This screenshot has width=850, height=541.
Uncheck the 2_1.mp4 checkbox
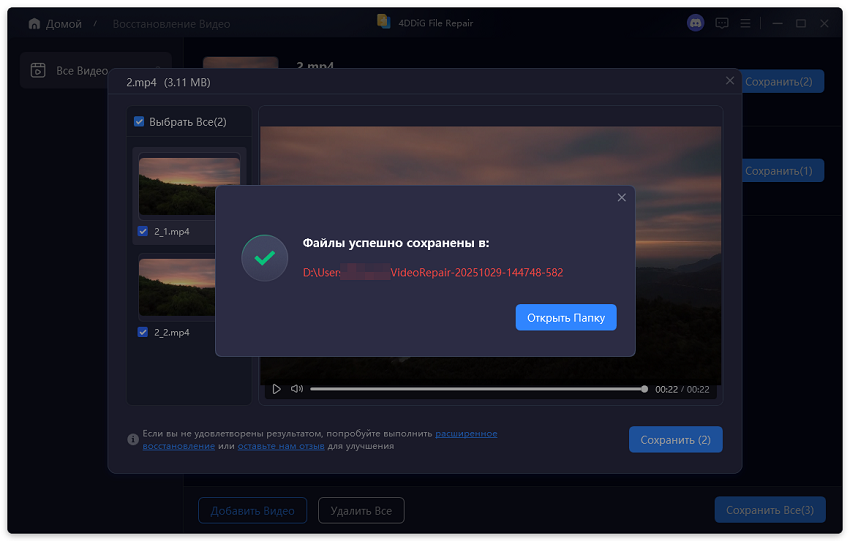pos(143,231)
